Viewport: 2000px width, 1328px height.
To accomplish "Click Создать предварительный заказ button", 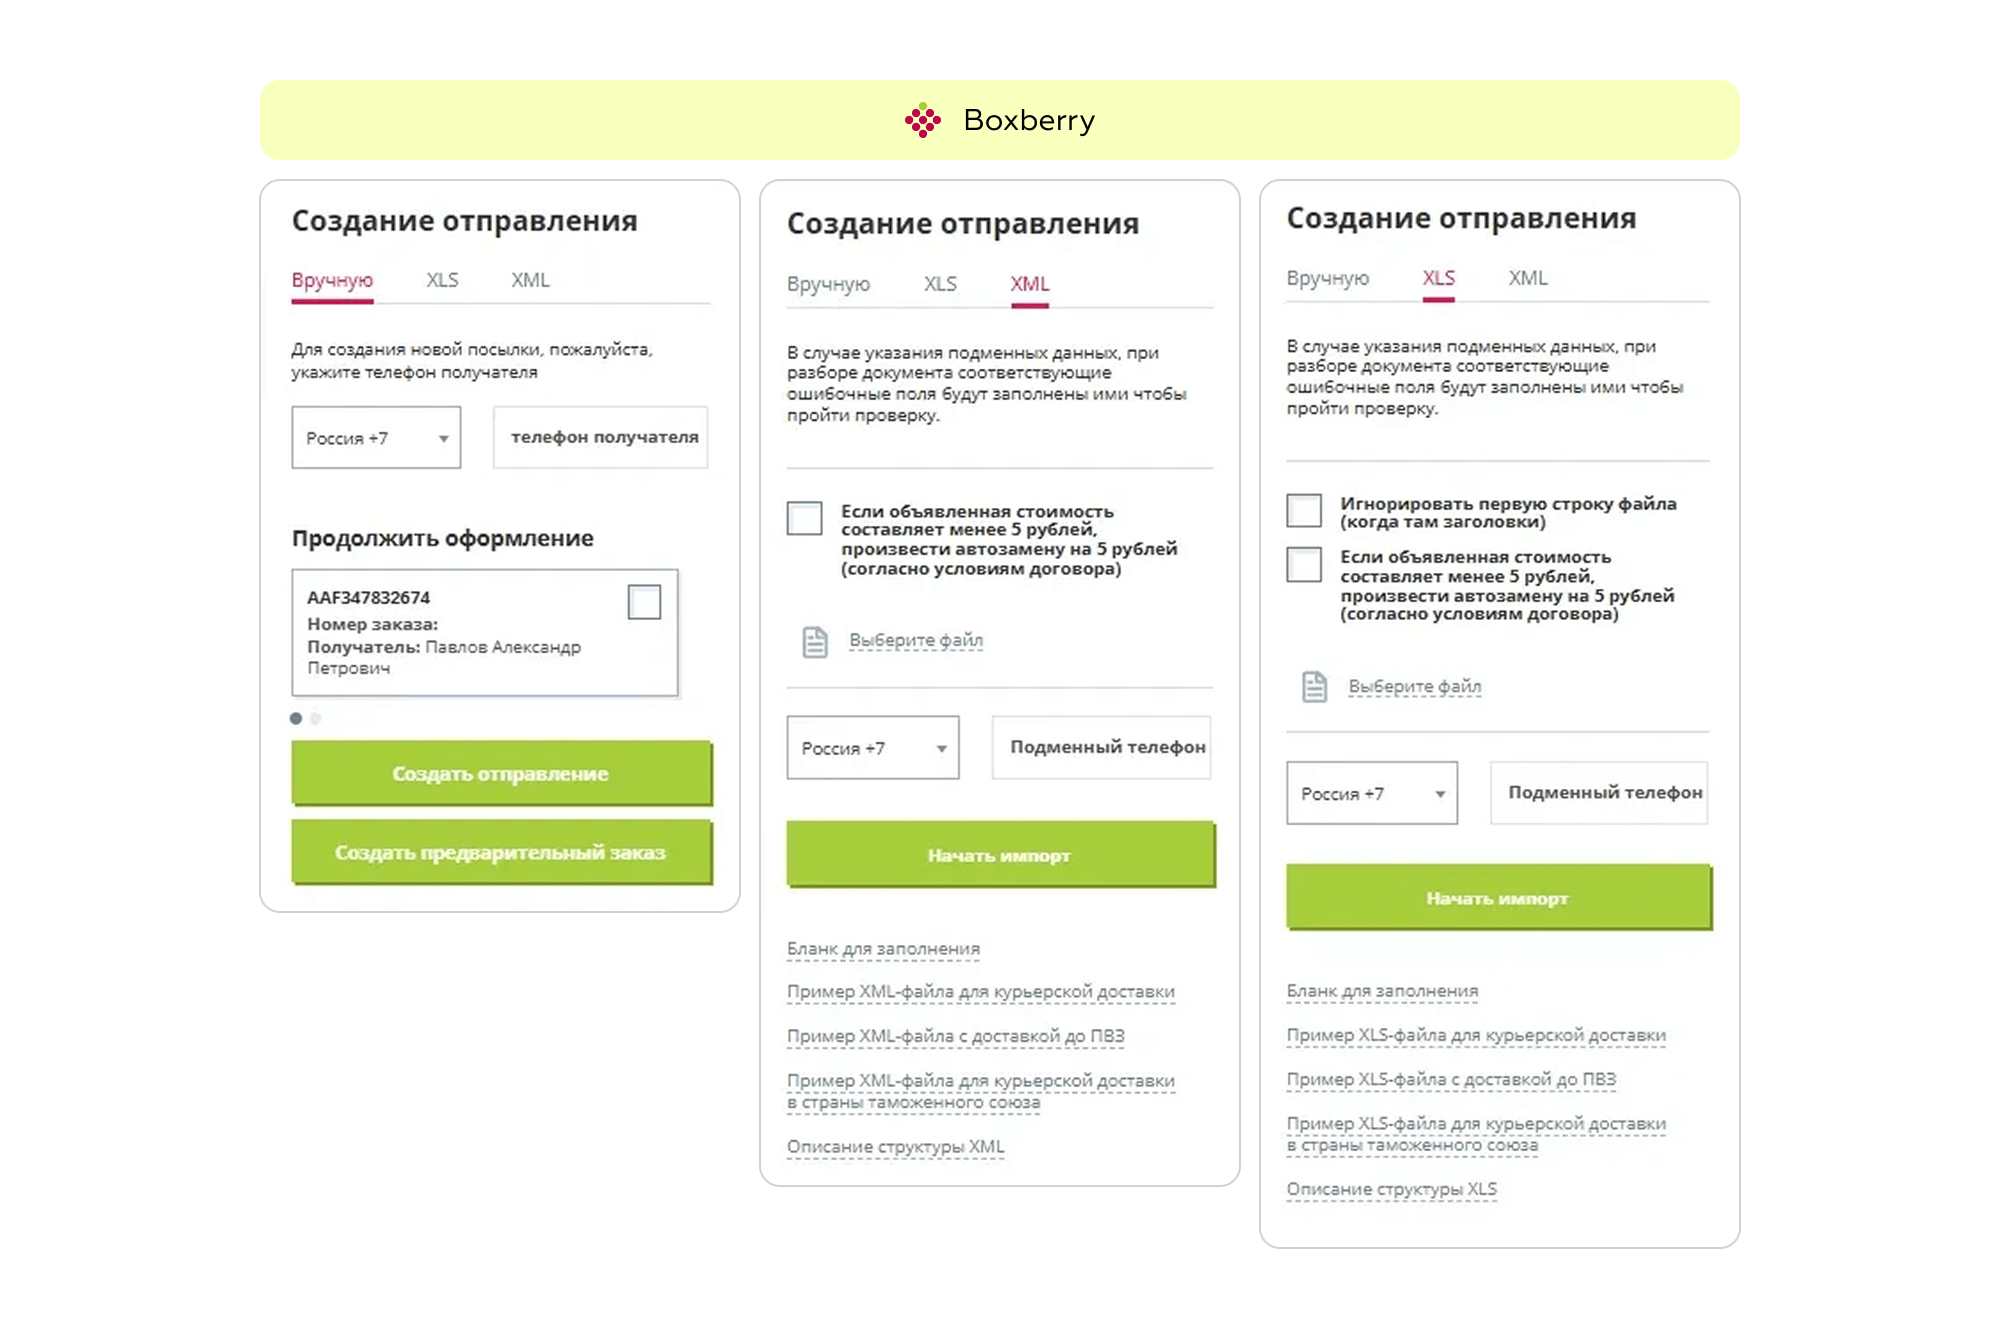I will (502, 852).
